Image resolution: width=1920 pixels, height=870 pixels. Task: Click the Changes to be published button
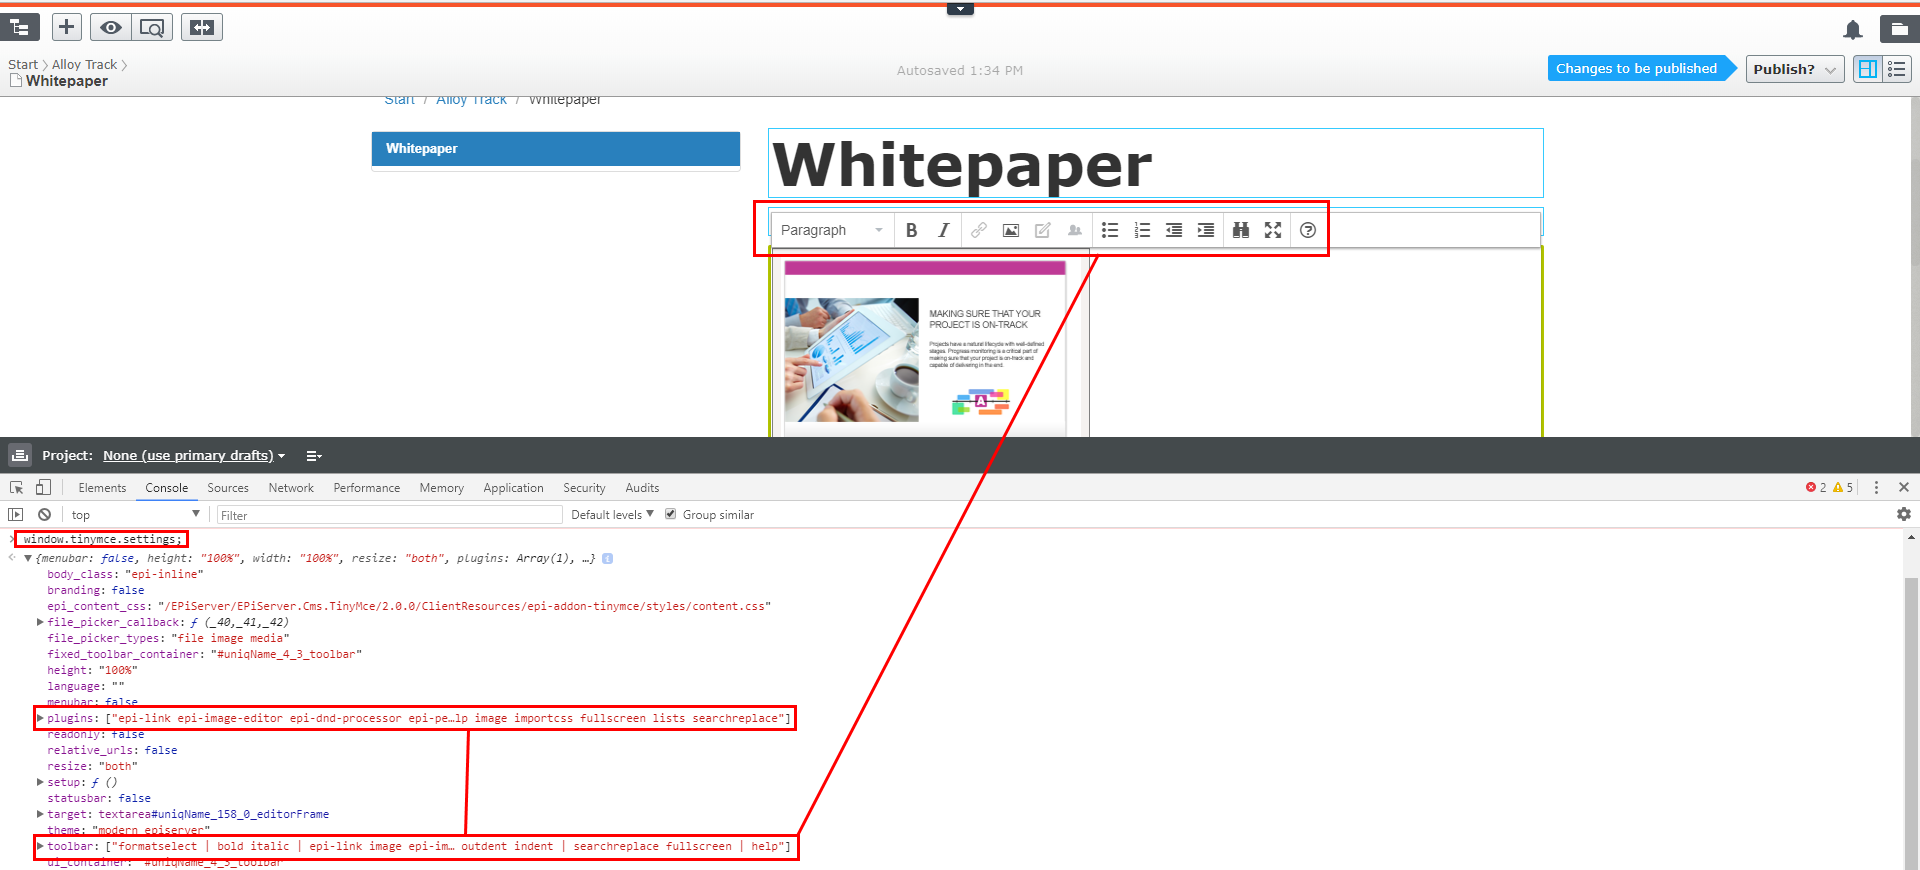tap(1636, 68)
